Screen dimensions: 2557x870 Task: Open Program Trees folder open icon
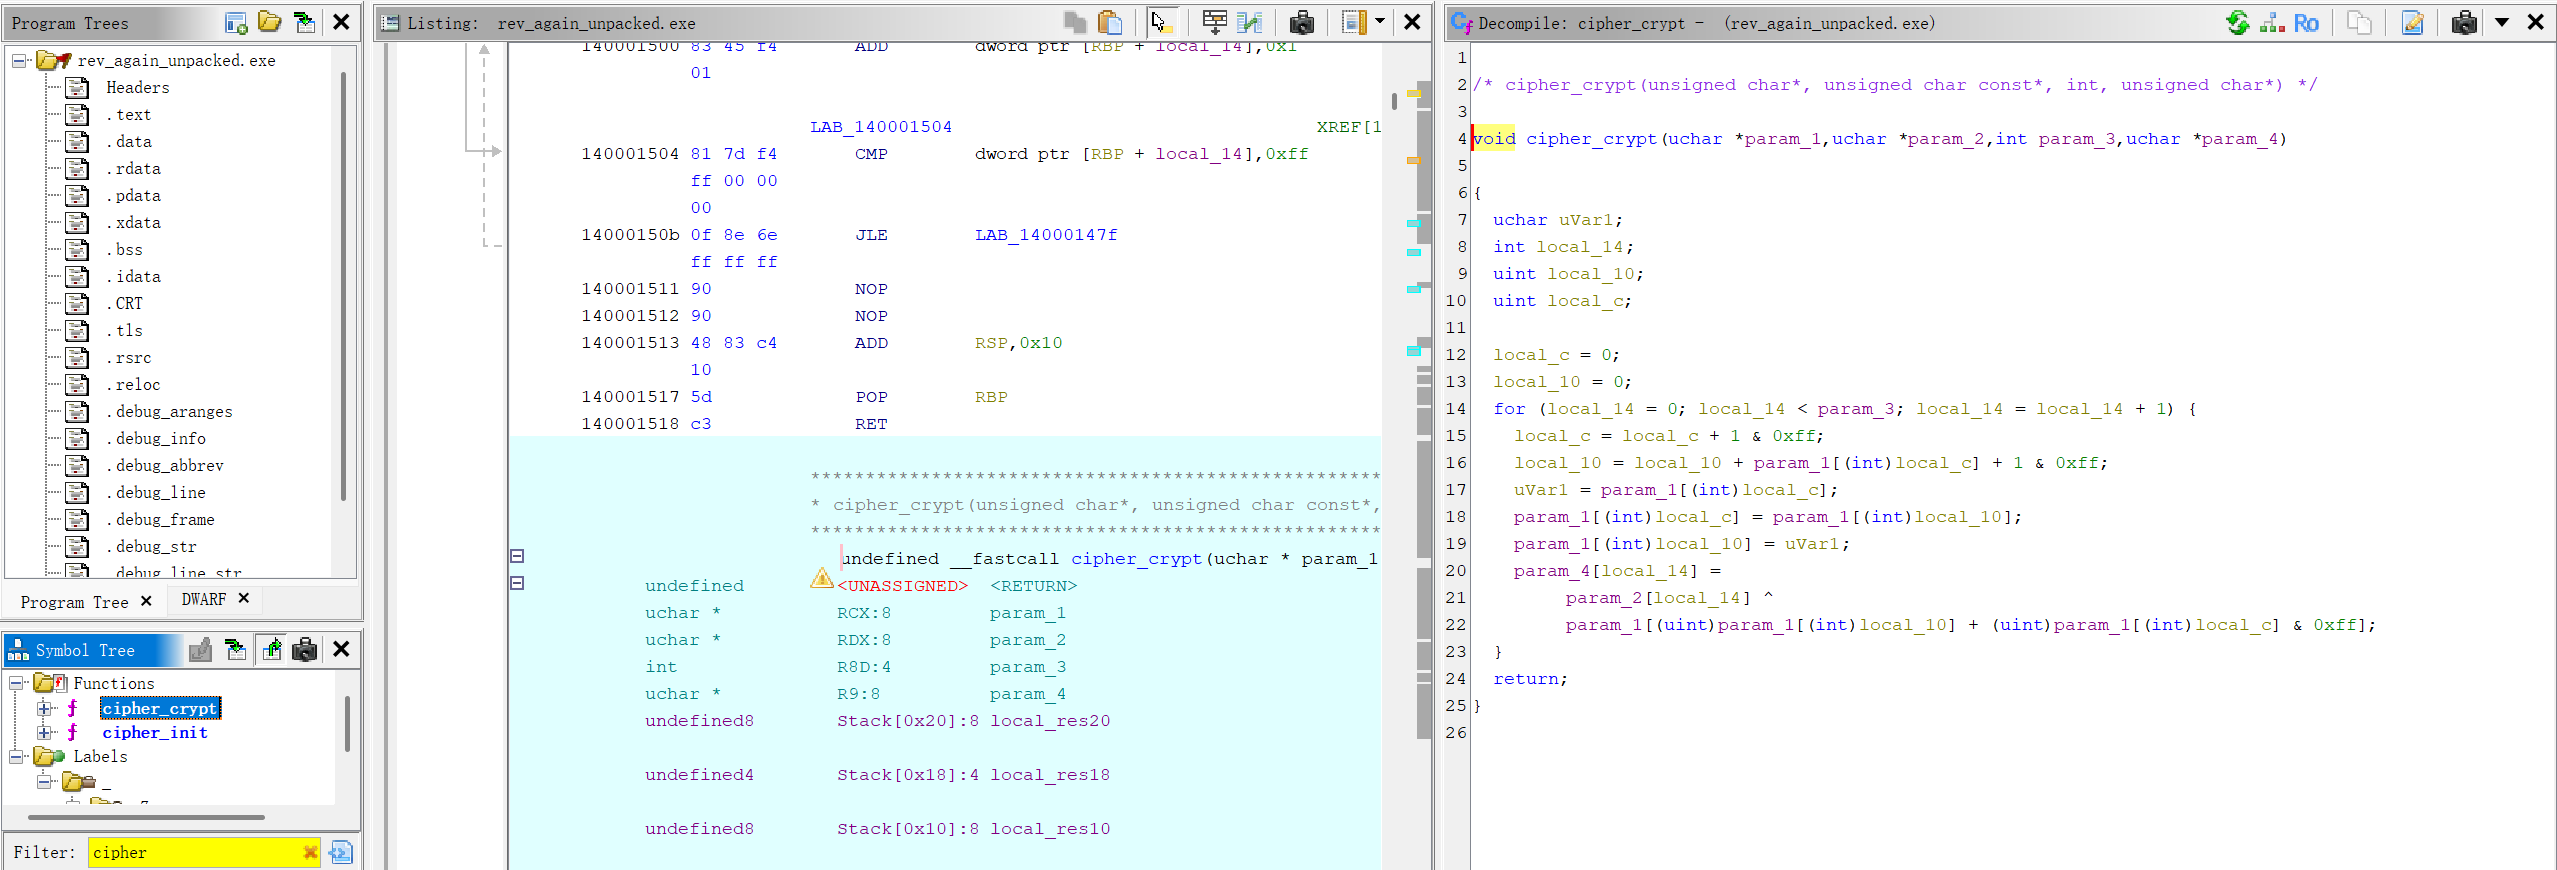coord(269,22)
